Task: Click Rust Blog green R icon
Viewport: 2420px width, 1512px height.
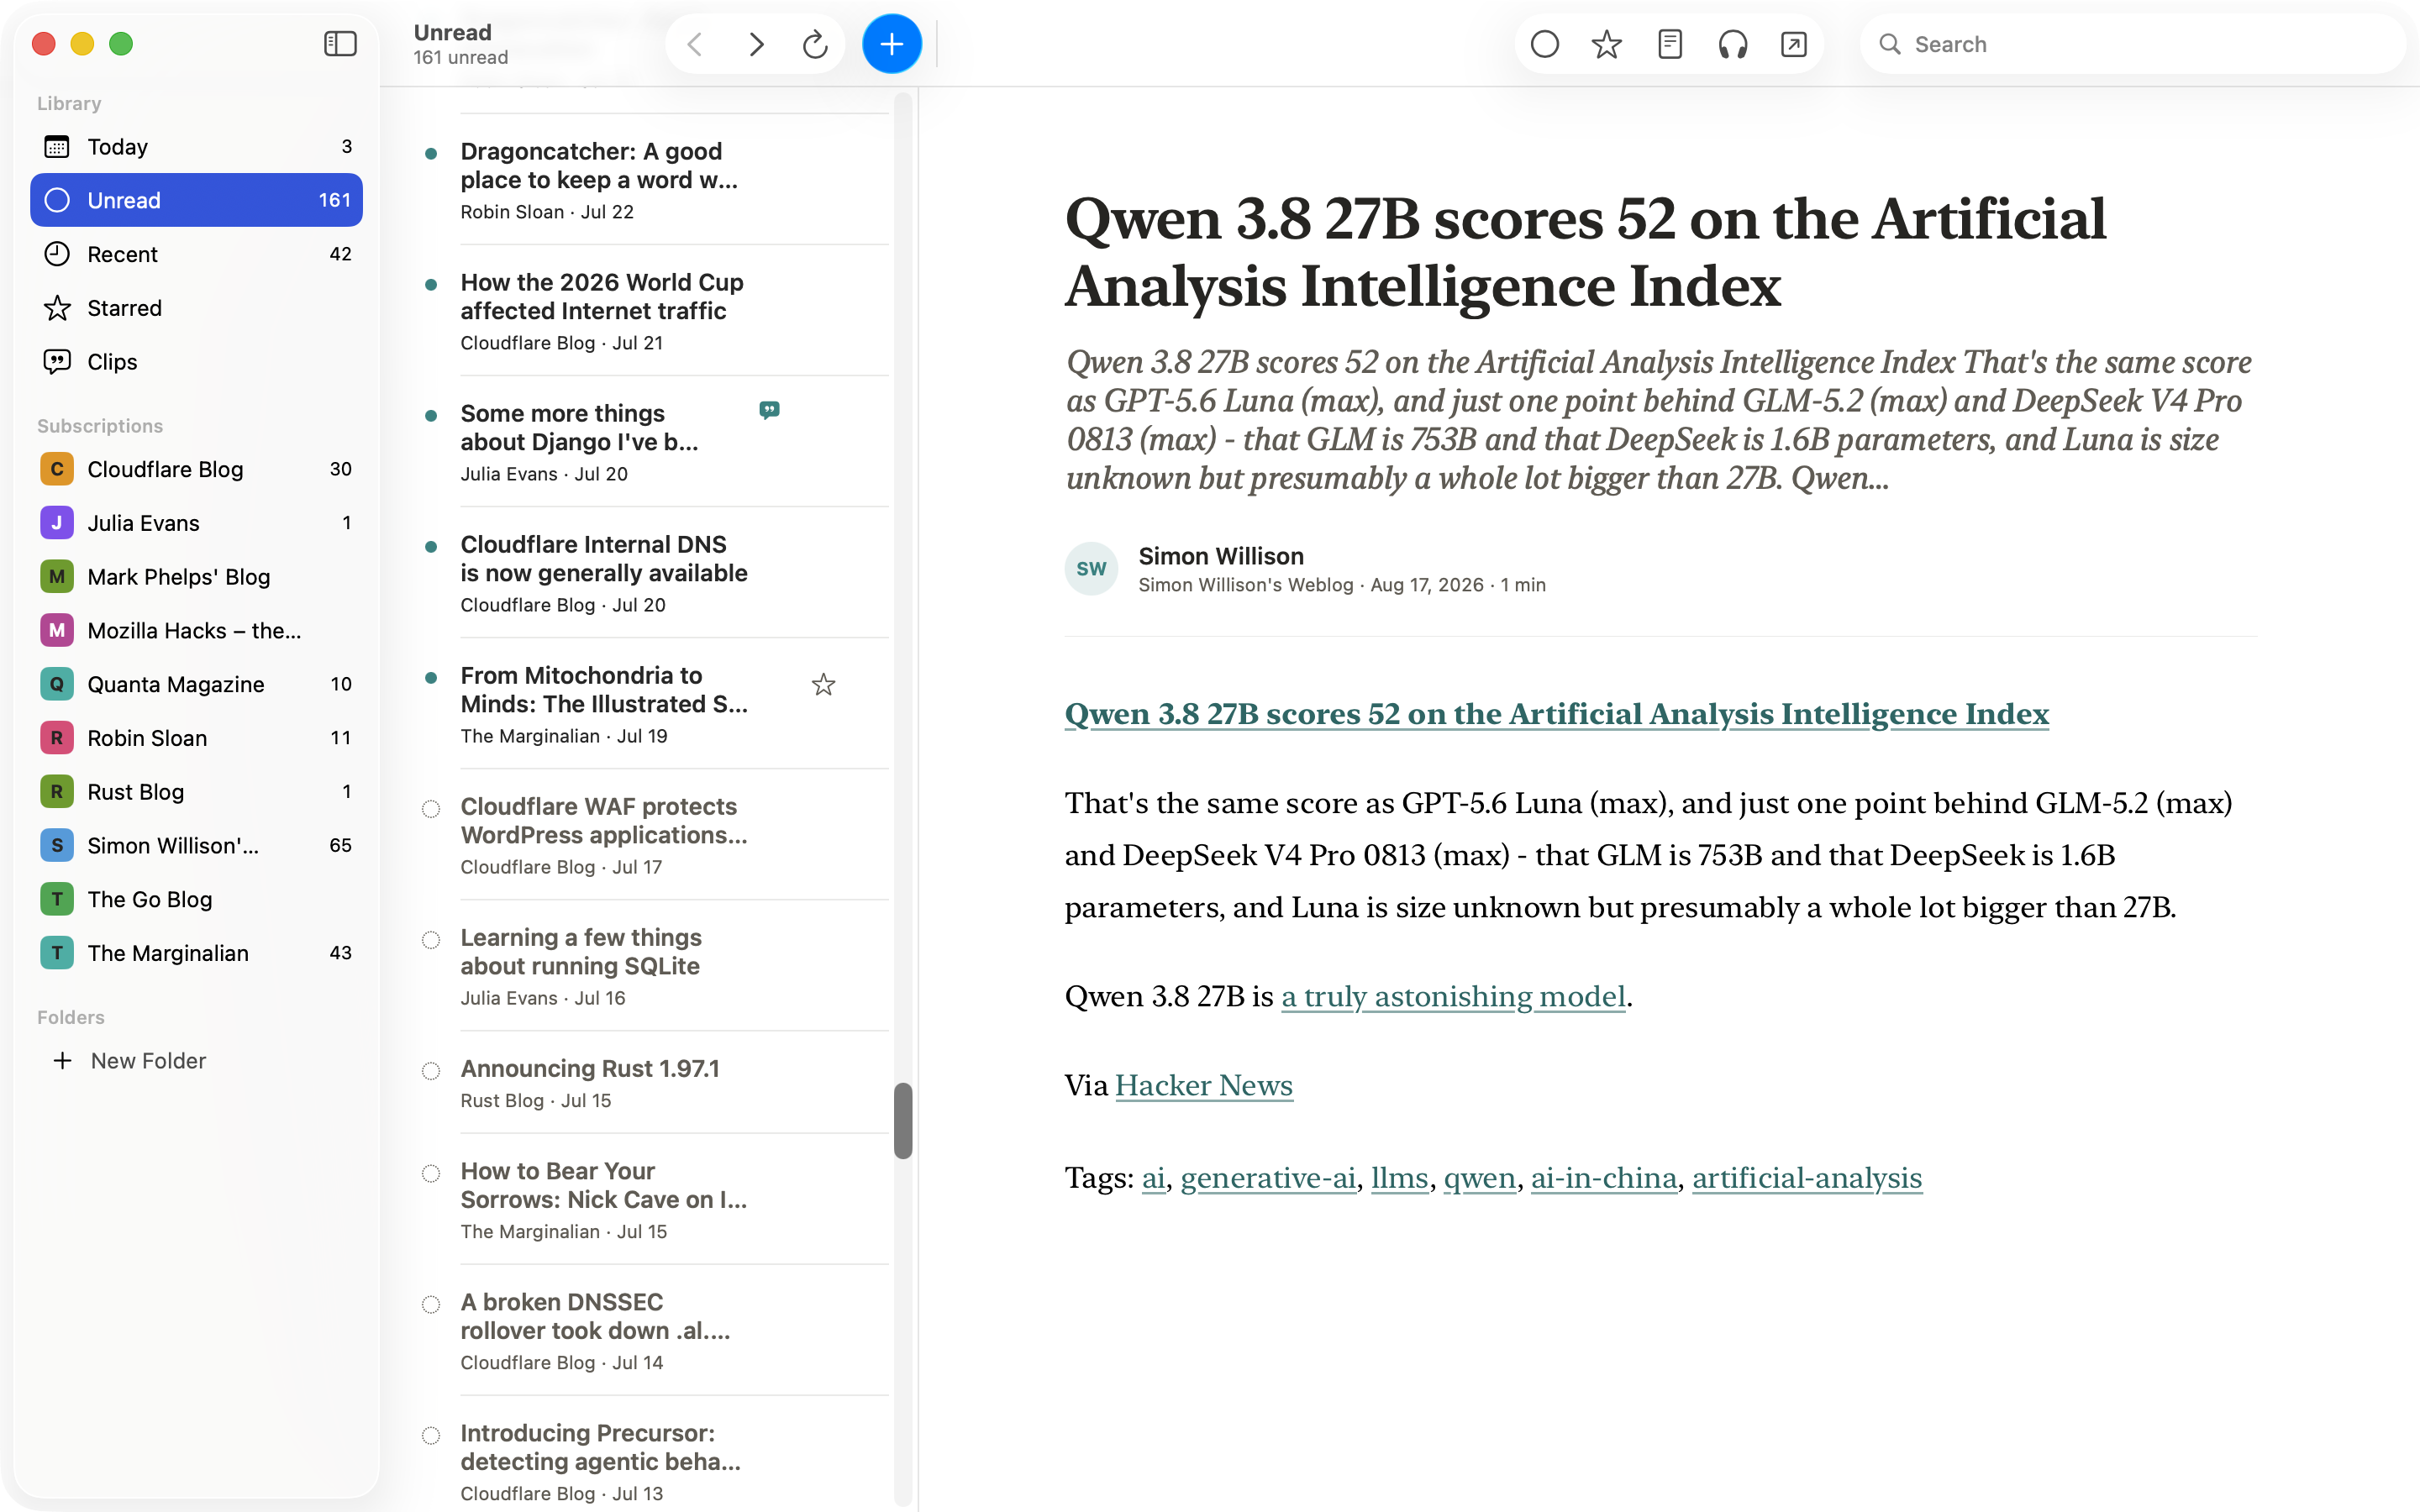Action: pyautogui.click(x=57, y=792)
